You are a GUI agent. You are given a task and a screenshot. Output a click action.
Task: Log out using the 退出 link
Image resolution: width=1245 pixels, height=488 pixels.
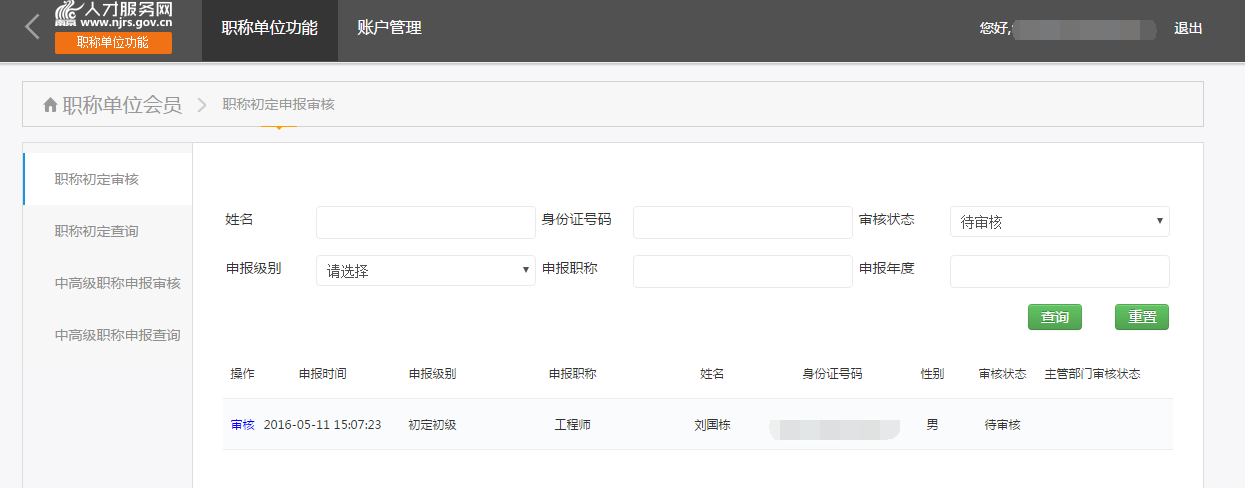pos(1188,28)
